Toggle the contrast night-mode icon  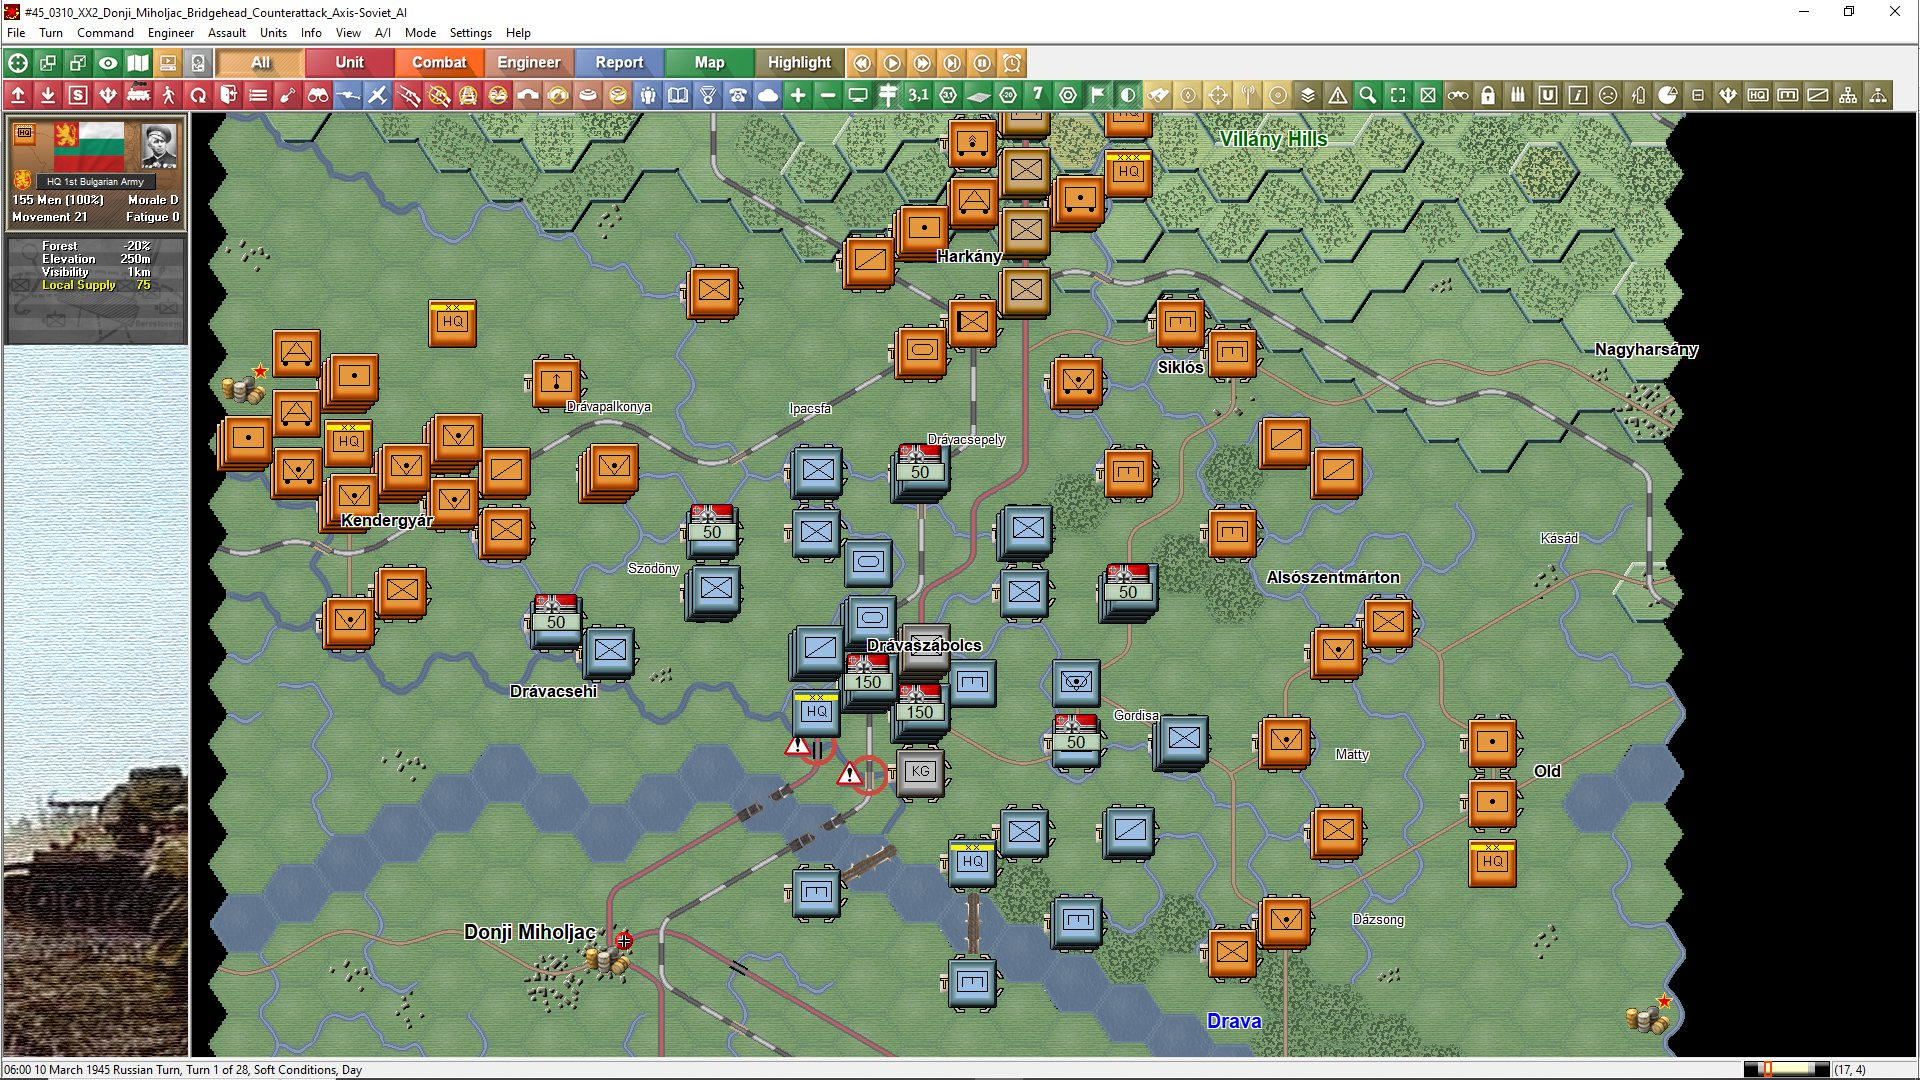coord(1126,95)
